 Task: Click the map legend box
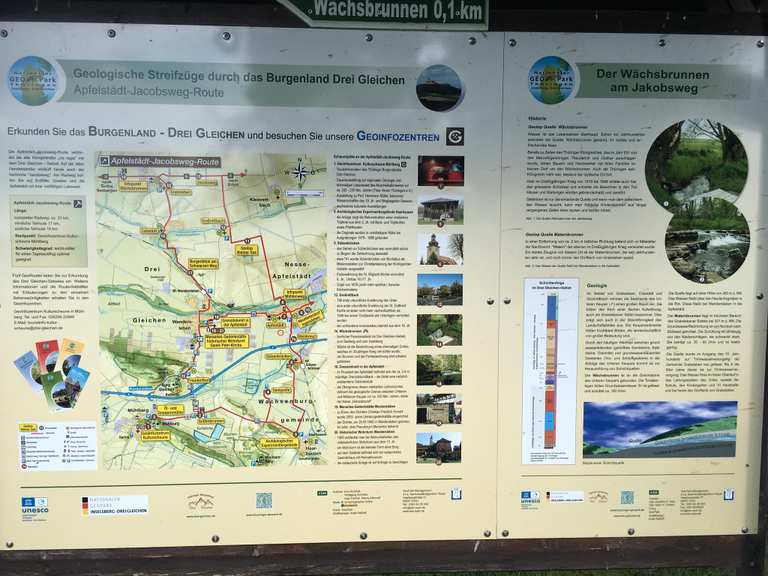58,446
